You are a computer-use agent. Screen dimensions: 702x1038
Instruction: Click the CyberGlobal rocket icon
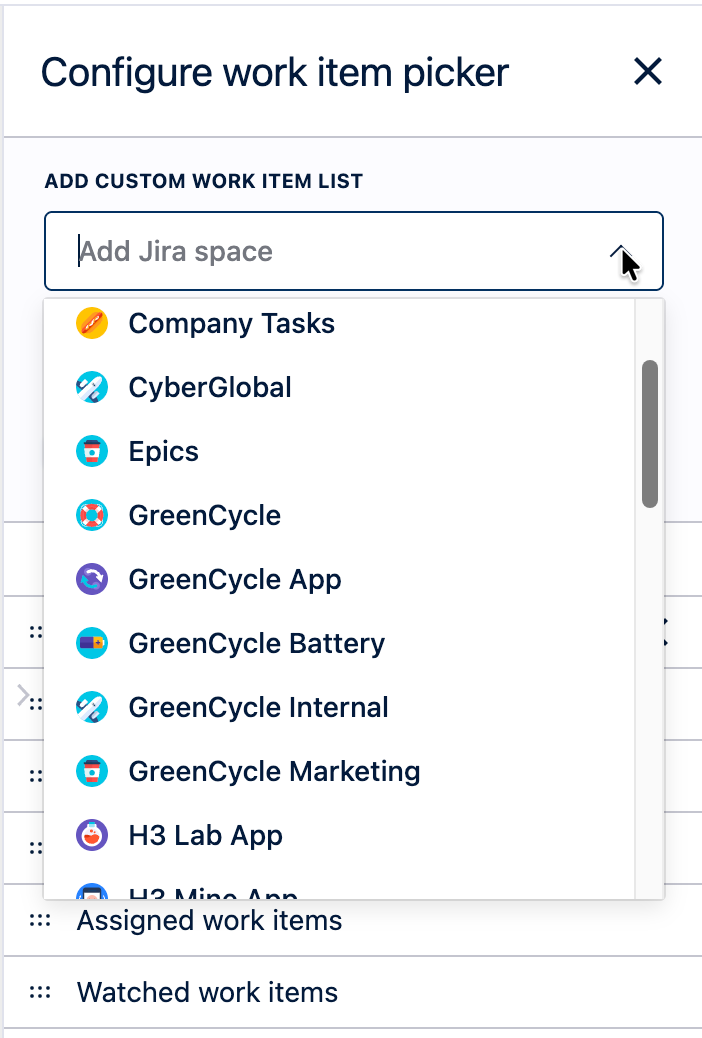(x=92, y=387)
